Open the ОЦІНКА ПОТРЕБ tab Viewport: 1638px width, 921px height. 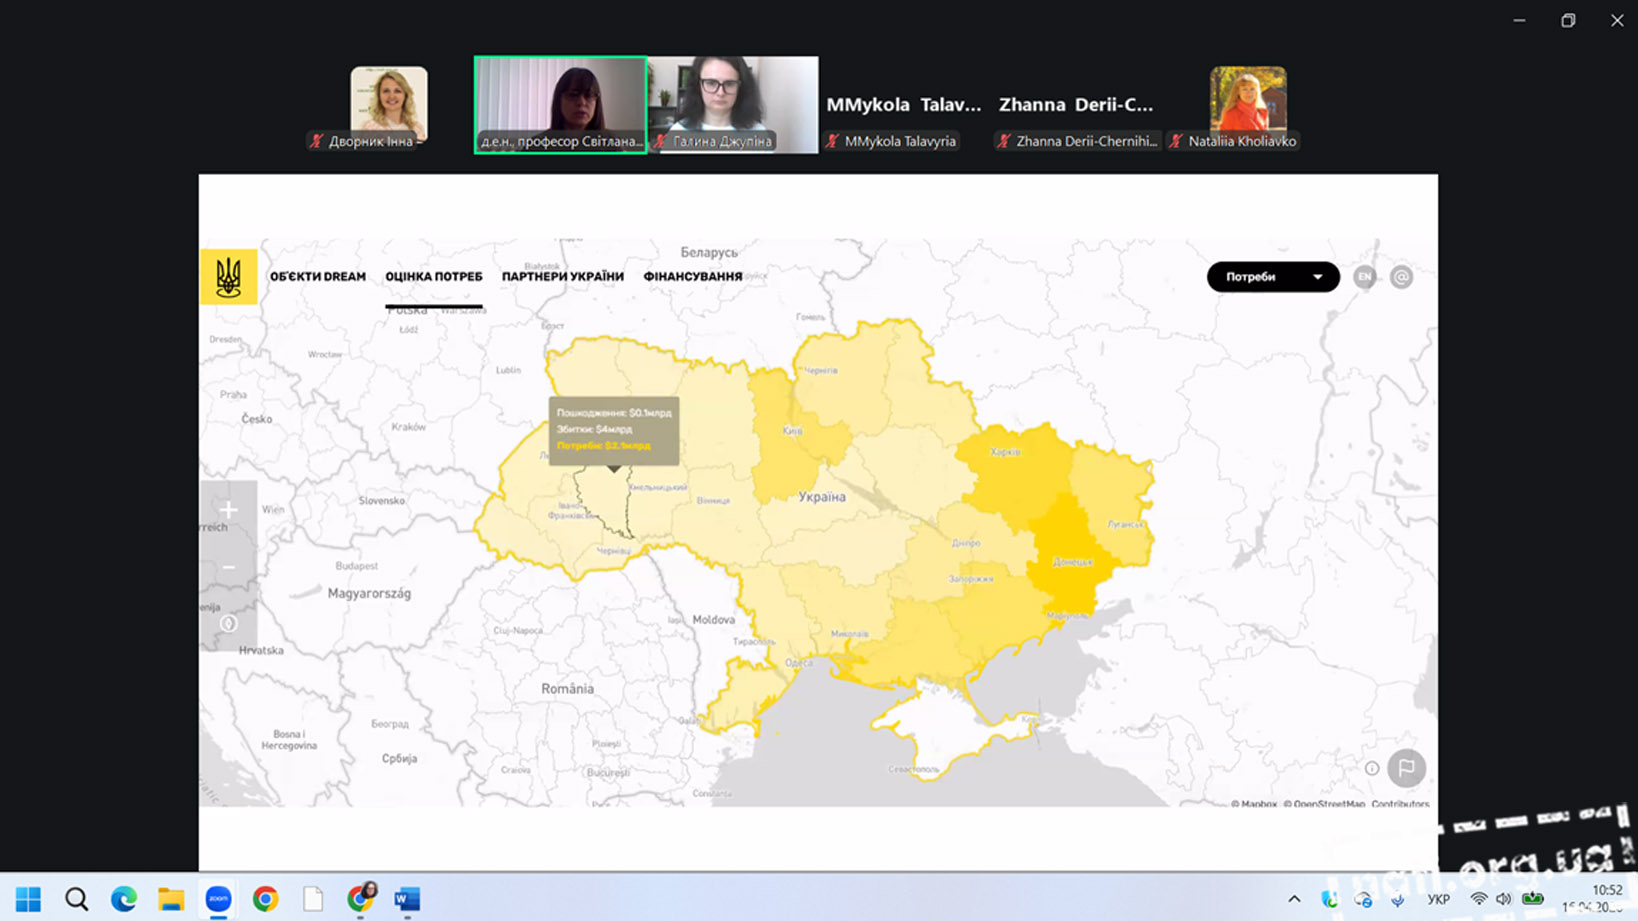coord(433,277)
